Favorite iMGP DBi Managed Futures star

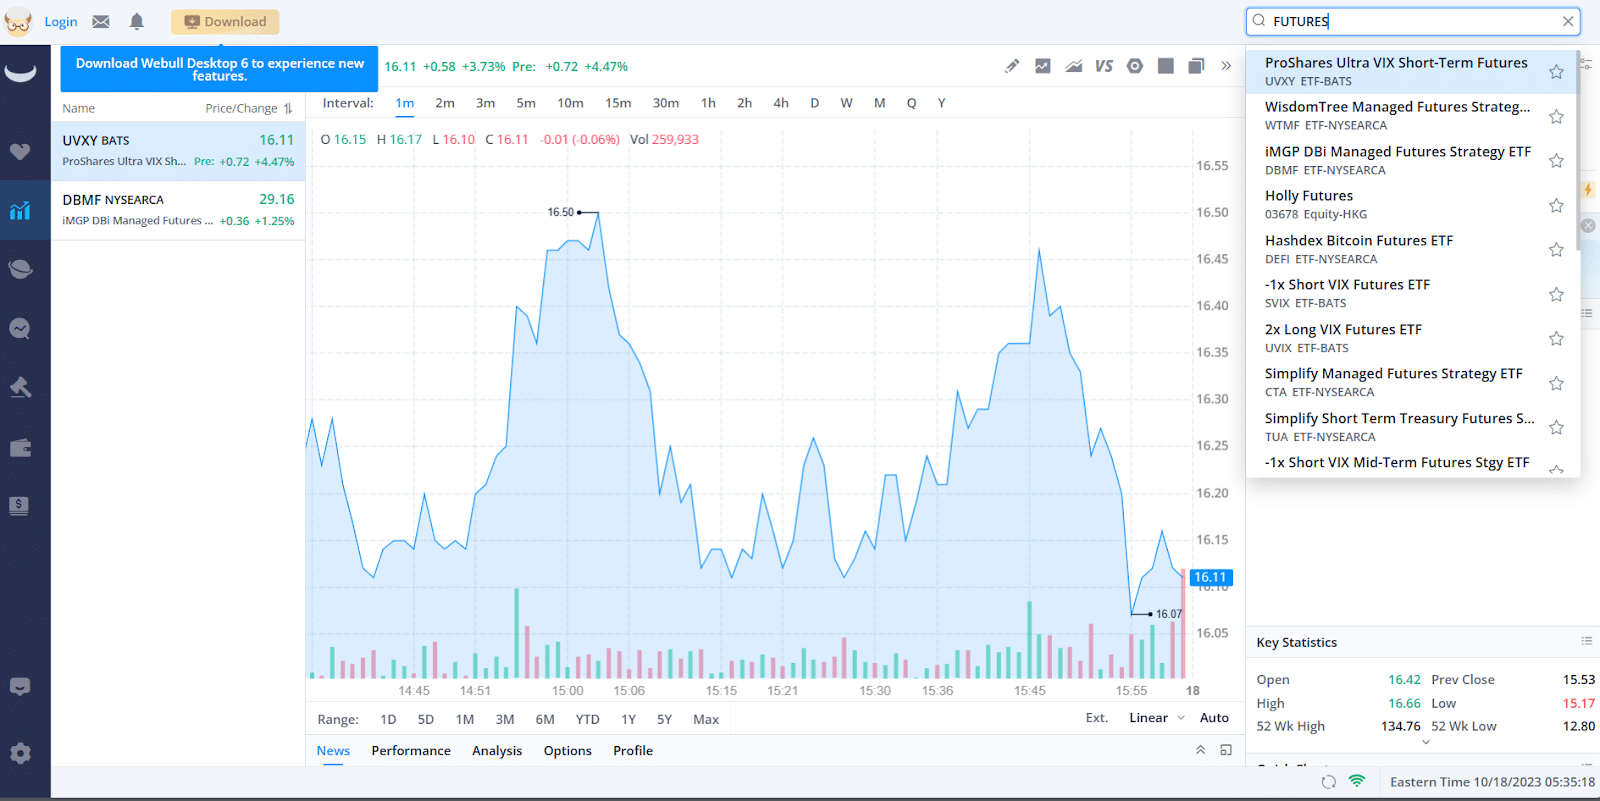[x=1556, y=161]
